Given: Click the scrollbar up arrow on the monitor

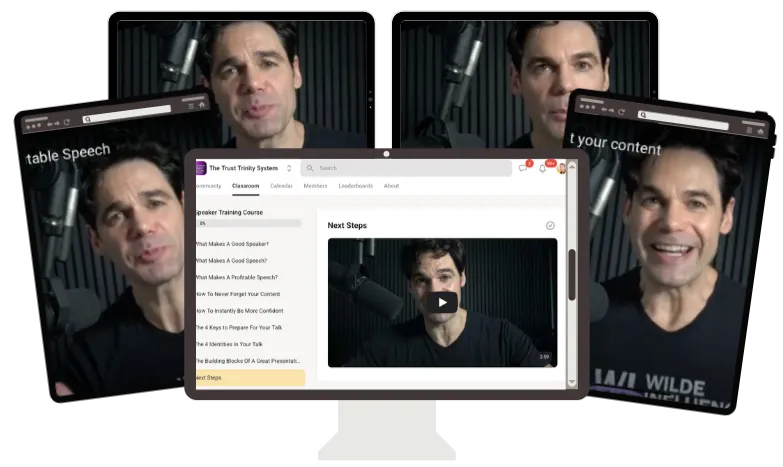Looking at the screenshot, I should (572, 166).
